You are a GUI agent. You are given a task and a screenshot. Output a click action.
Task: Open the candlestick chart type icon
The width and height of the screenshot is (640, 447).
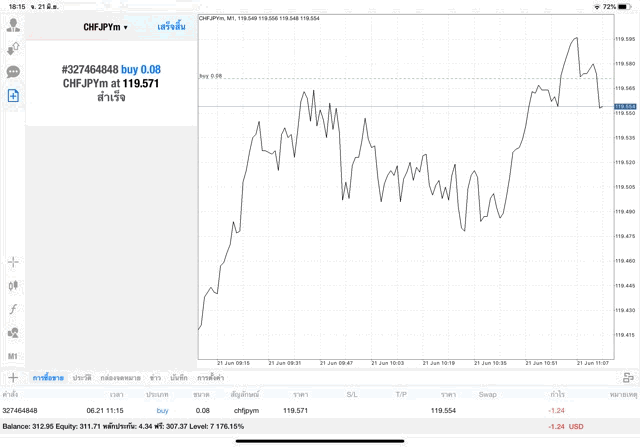13,285
